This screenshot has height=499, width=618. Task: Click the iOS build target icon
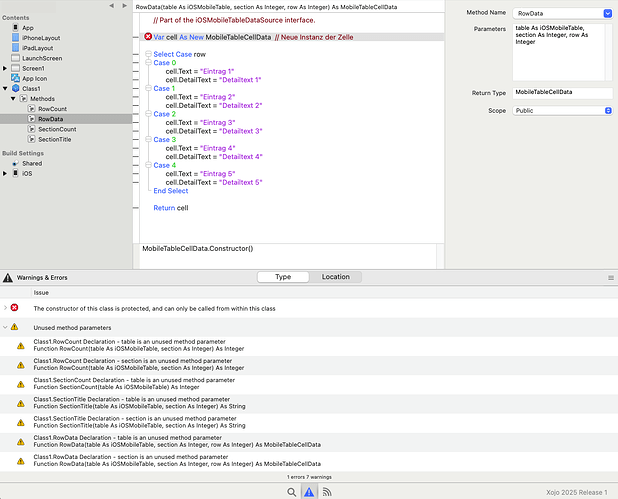coord(15,173)
